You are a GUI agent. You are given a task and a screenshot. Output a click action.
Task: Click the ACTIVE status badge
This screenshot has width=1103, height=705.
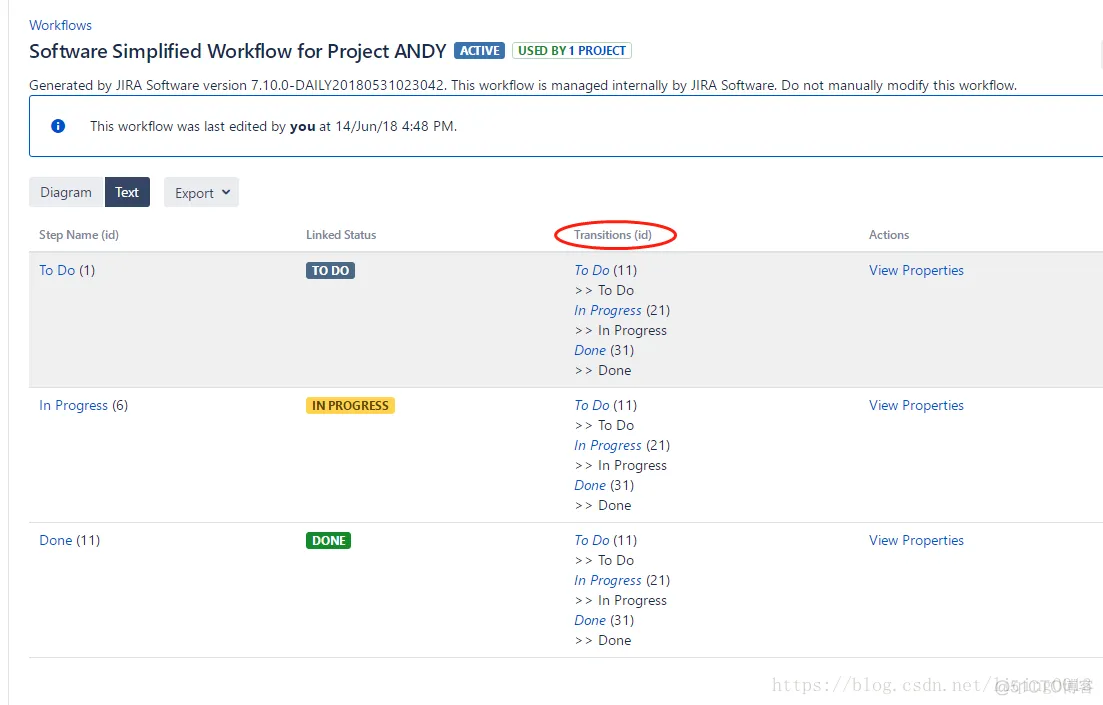[480, 51]
